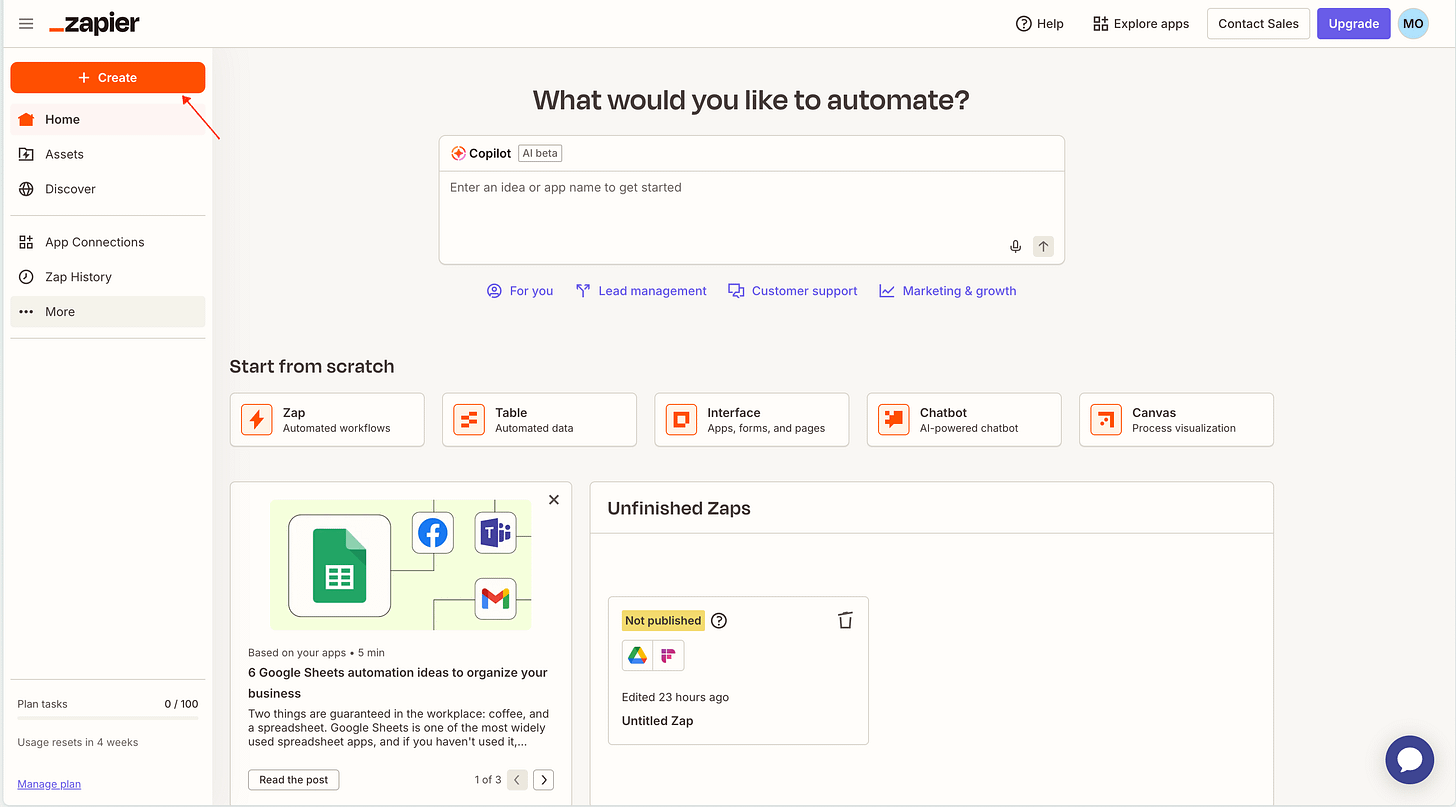Select the Customer support suggestion link
The image size is (1456, 807).
click(793, 291)
